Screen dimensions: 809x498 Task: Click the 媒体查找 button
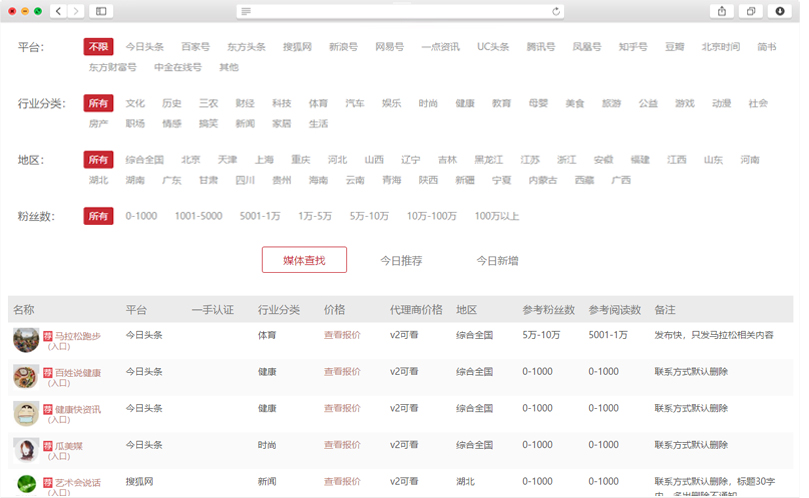304,260
